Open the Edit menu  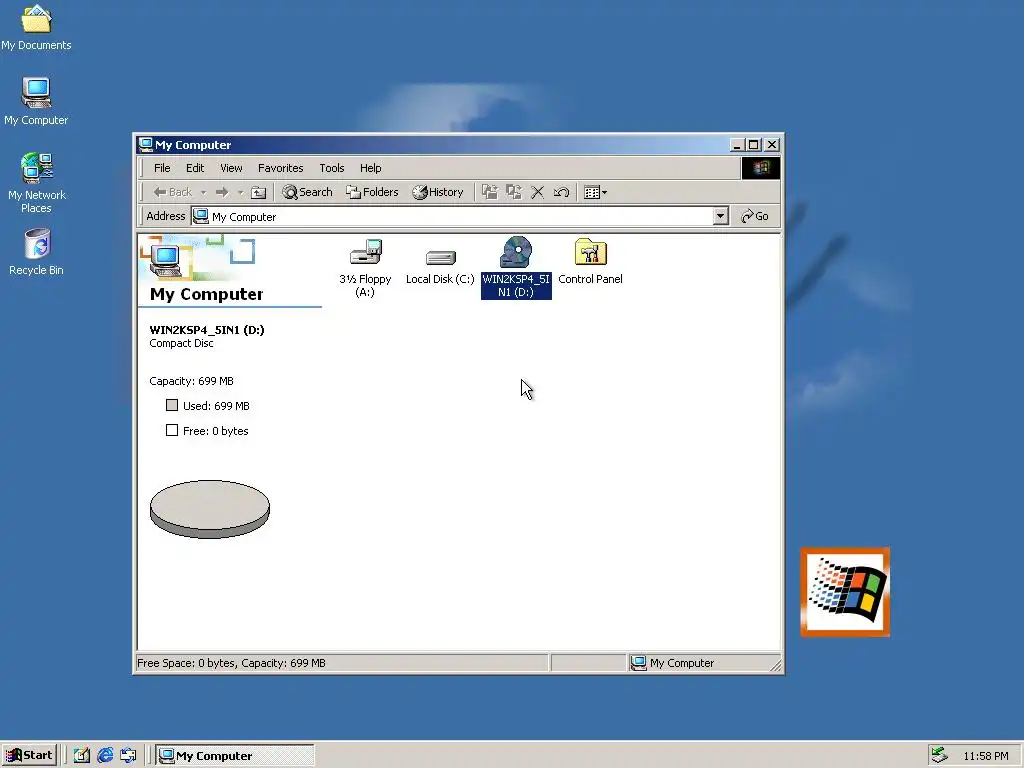pos(195,168)
